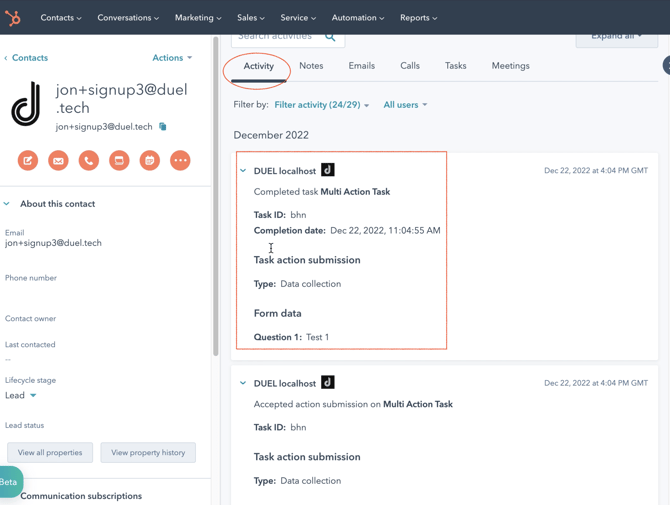The width and height of the screenshot is (670, 505).
Task: Open the Lifecycle stage Lead dropdown
Action: [x=21, y=395]
